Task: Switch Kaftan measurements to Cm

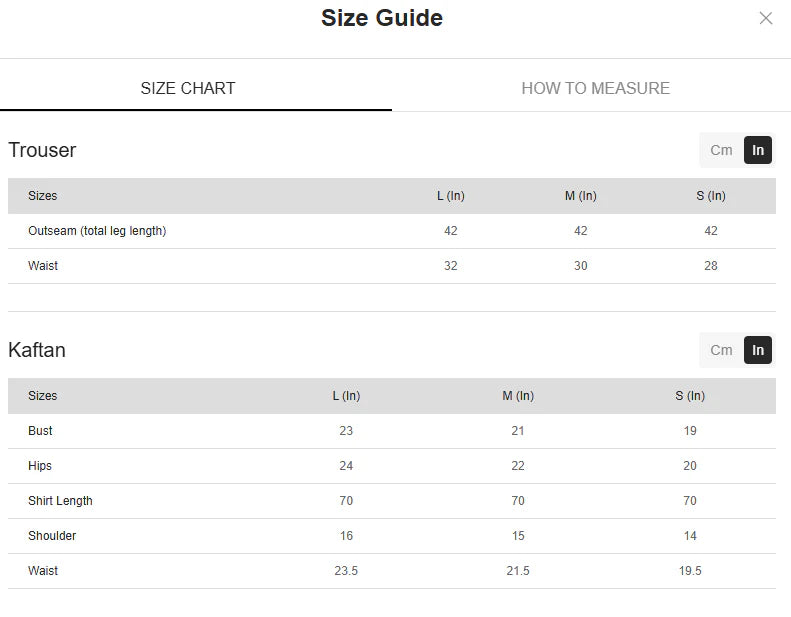Action: pos(721,350)
